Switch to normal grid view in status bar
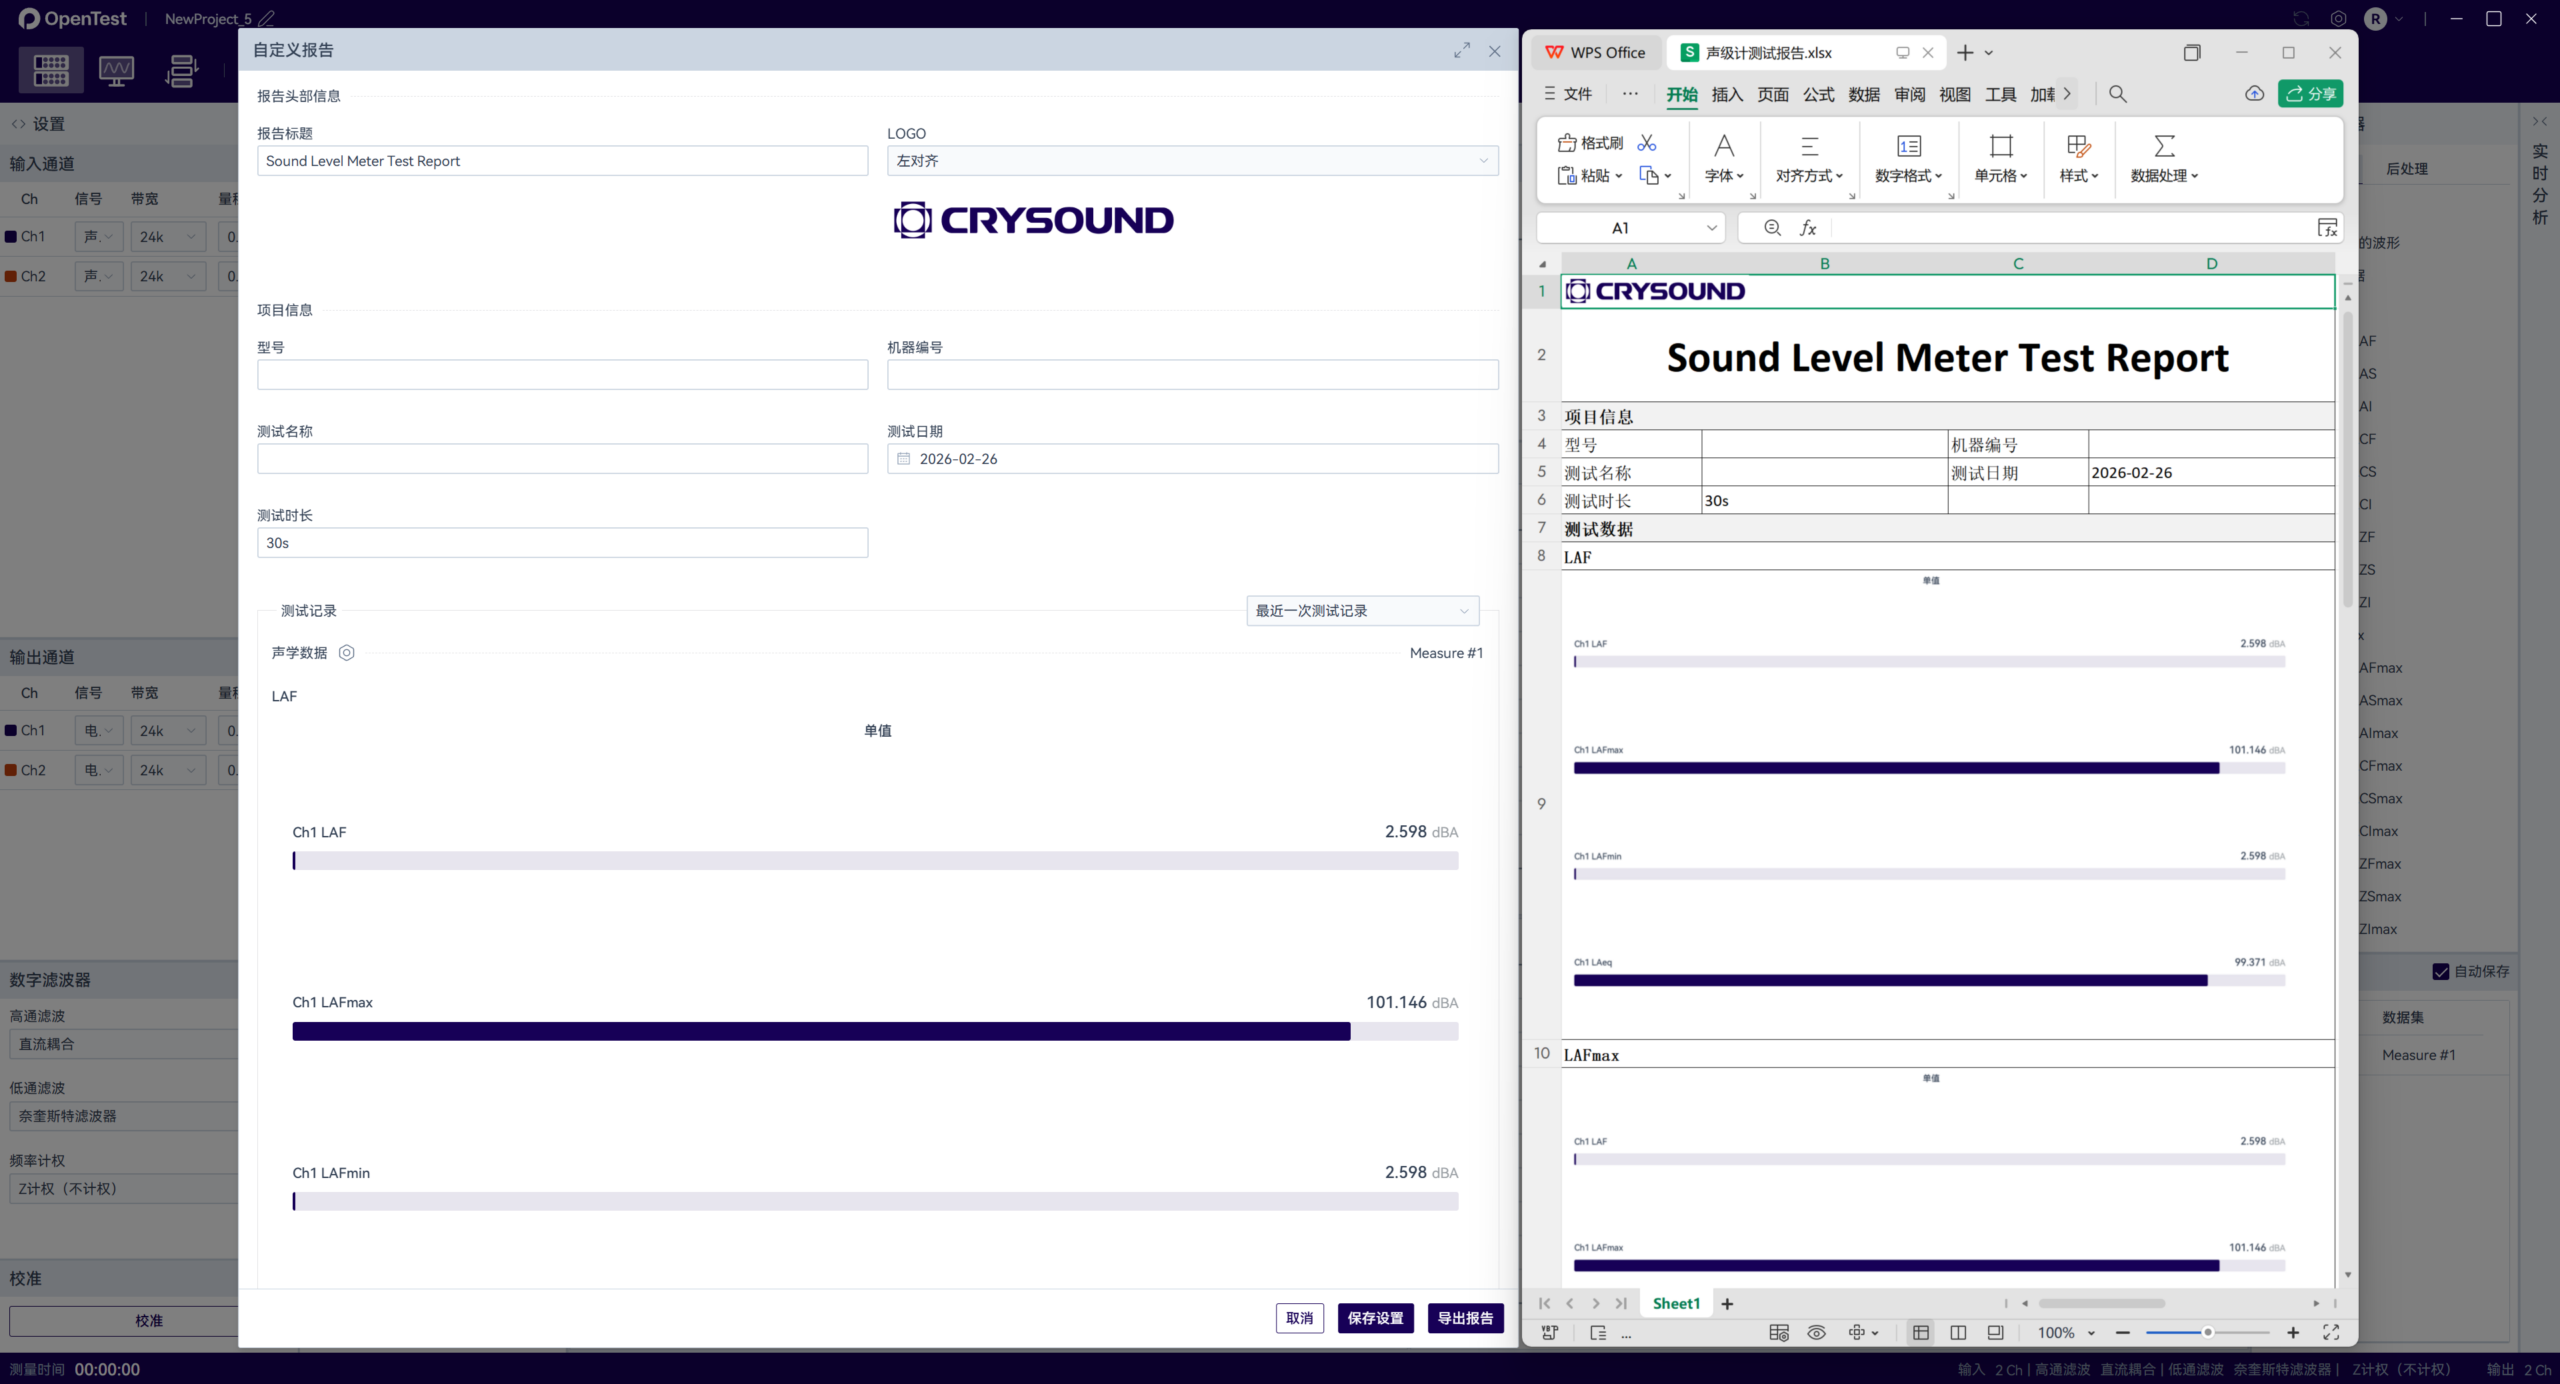Screen dimensions: 2560x1384 click(x=1920, y=1332)
